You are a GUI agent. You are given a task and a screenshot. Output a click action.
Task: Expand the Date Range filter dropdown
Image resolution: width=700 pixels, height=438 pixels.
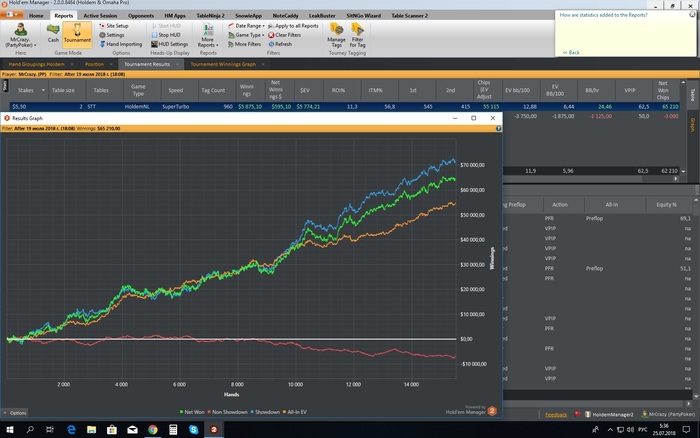pos(246,26)
